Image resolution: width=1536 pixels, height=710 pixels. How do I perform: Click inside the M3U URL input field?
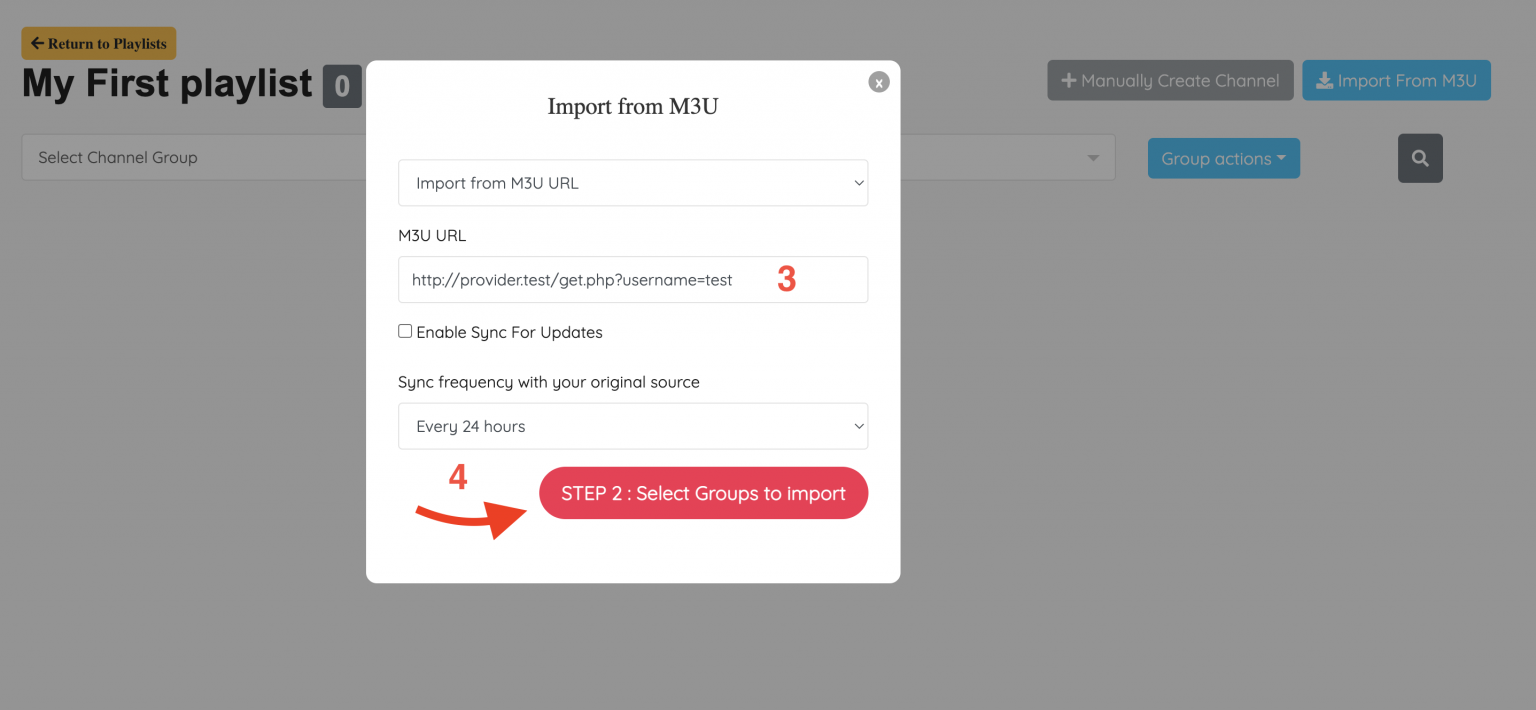(600, 279)
